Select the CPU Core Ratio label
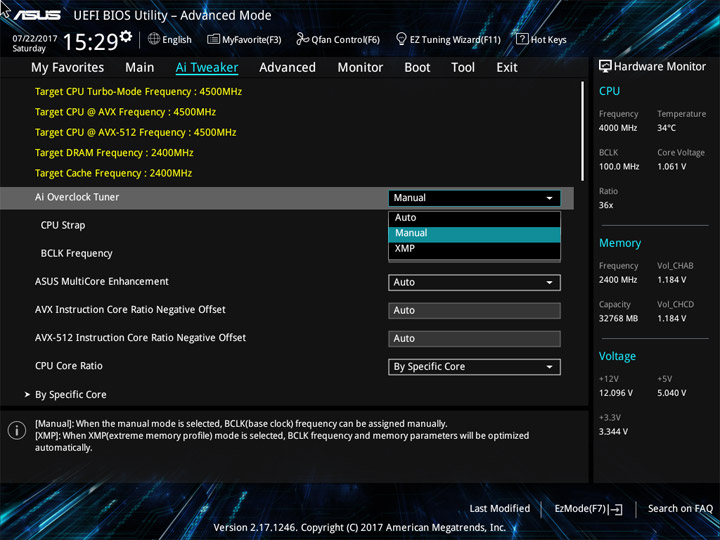This screenshot has width=720, height=540. tap(69, 366)
